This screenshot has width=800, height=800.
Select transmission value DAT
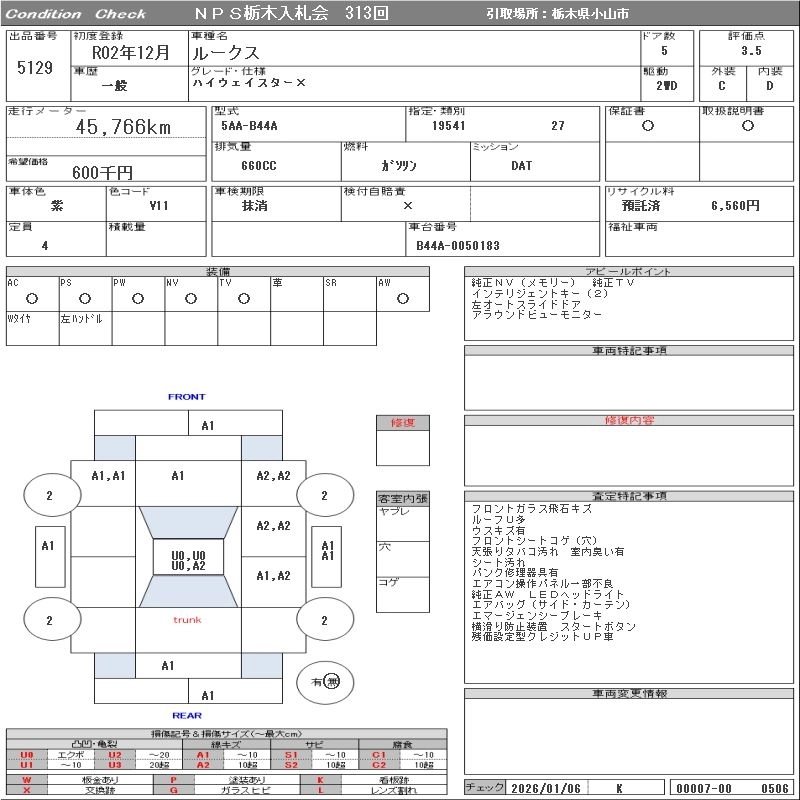pos(521,166)
